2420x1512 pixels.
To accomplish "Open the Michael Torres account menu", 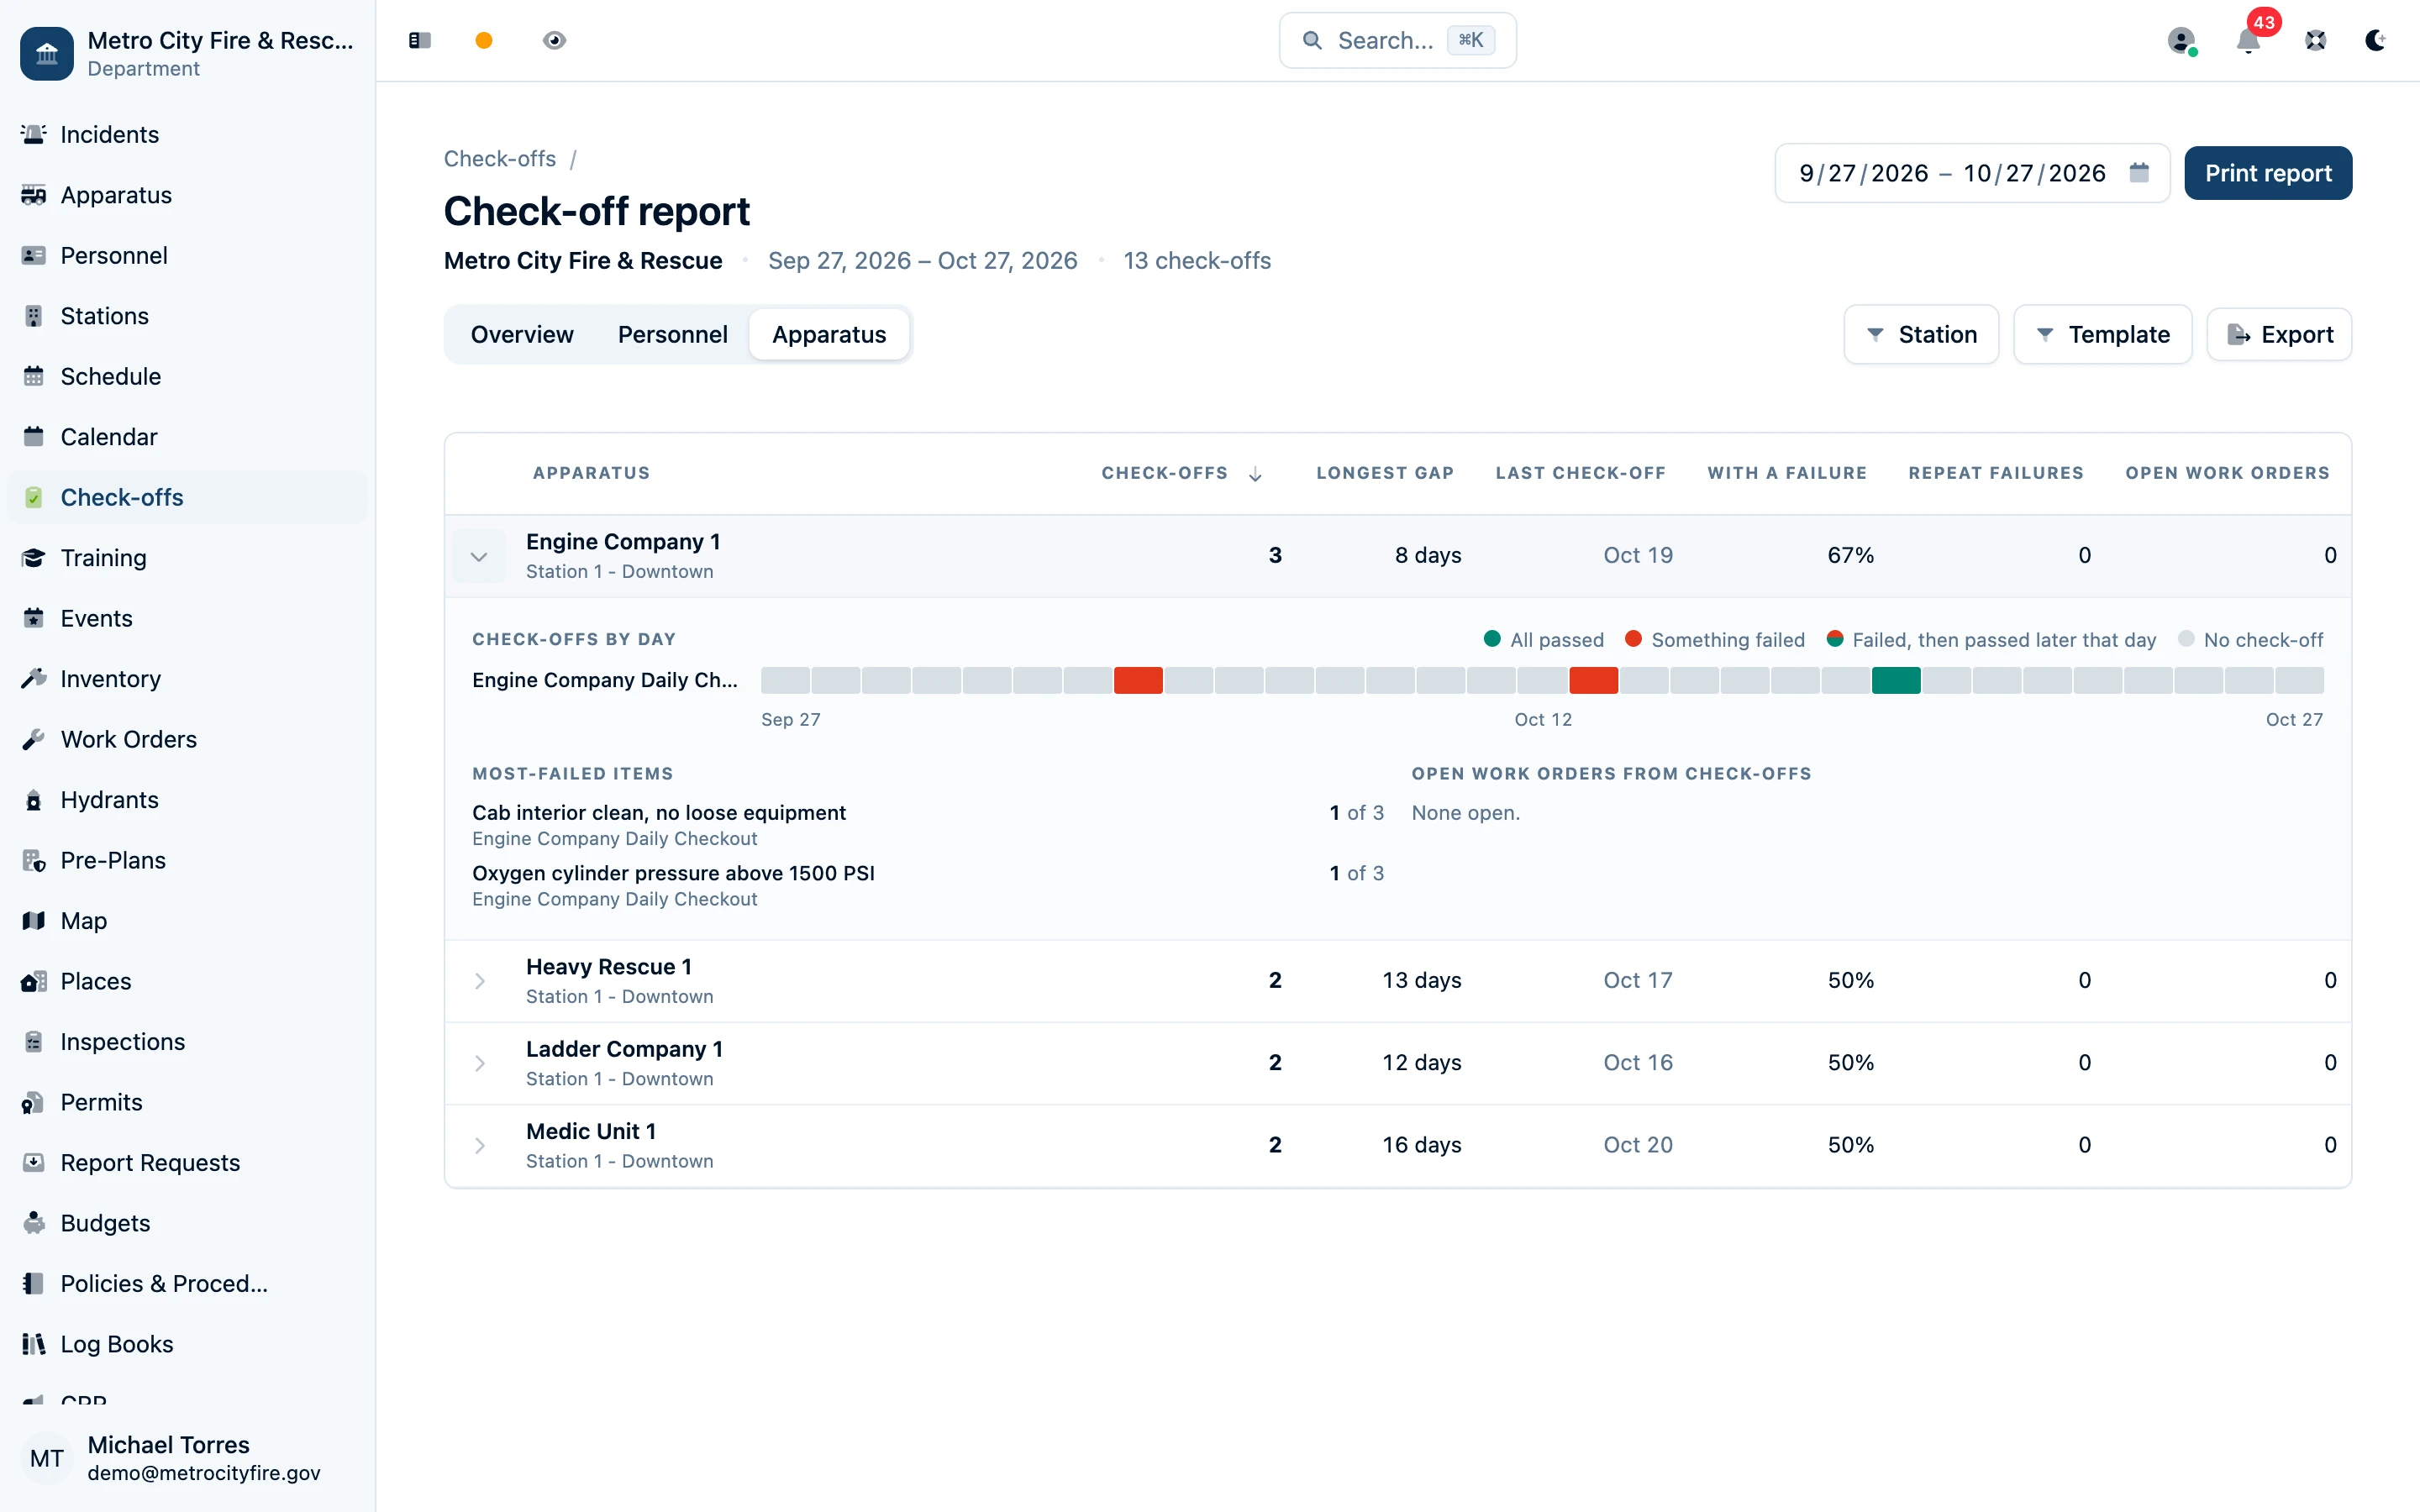I will pyautogui.click(x=187, y=1457).
